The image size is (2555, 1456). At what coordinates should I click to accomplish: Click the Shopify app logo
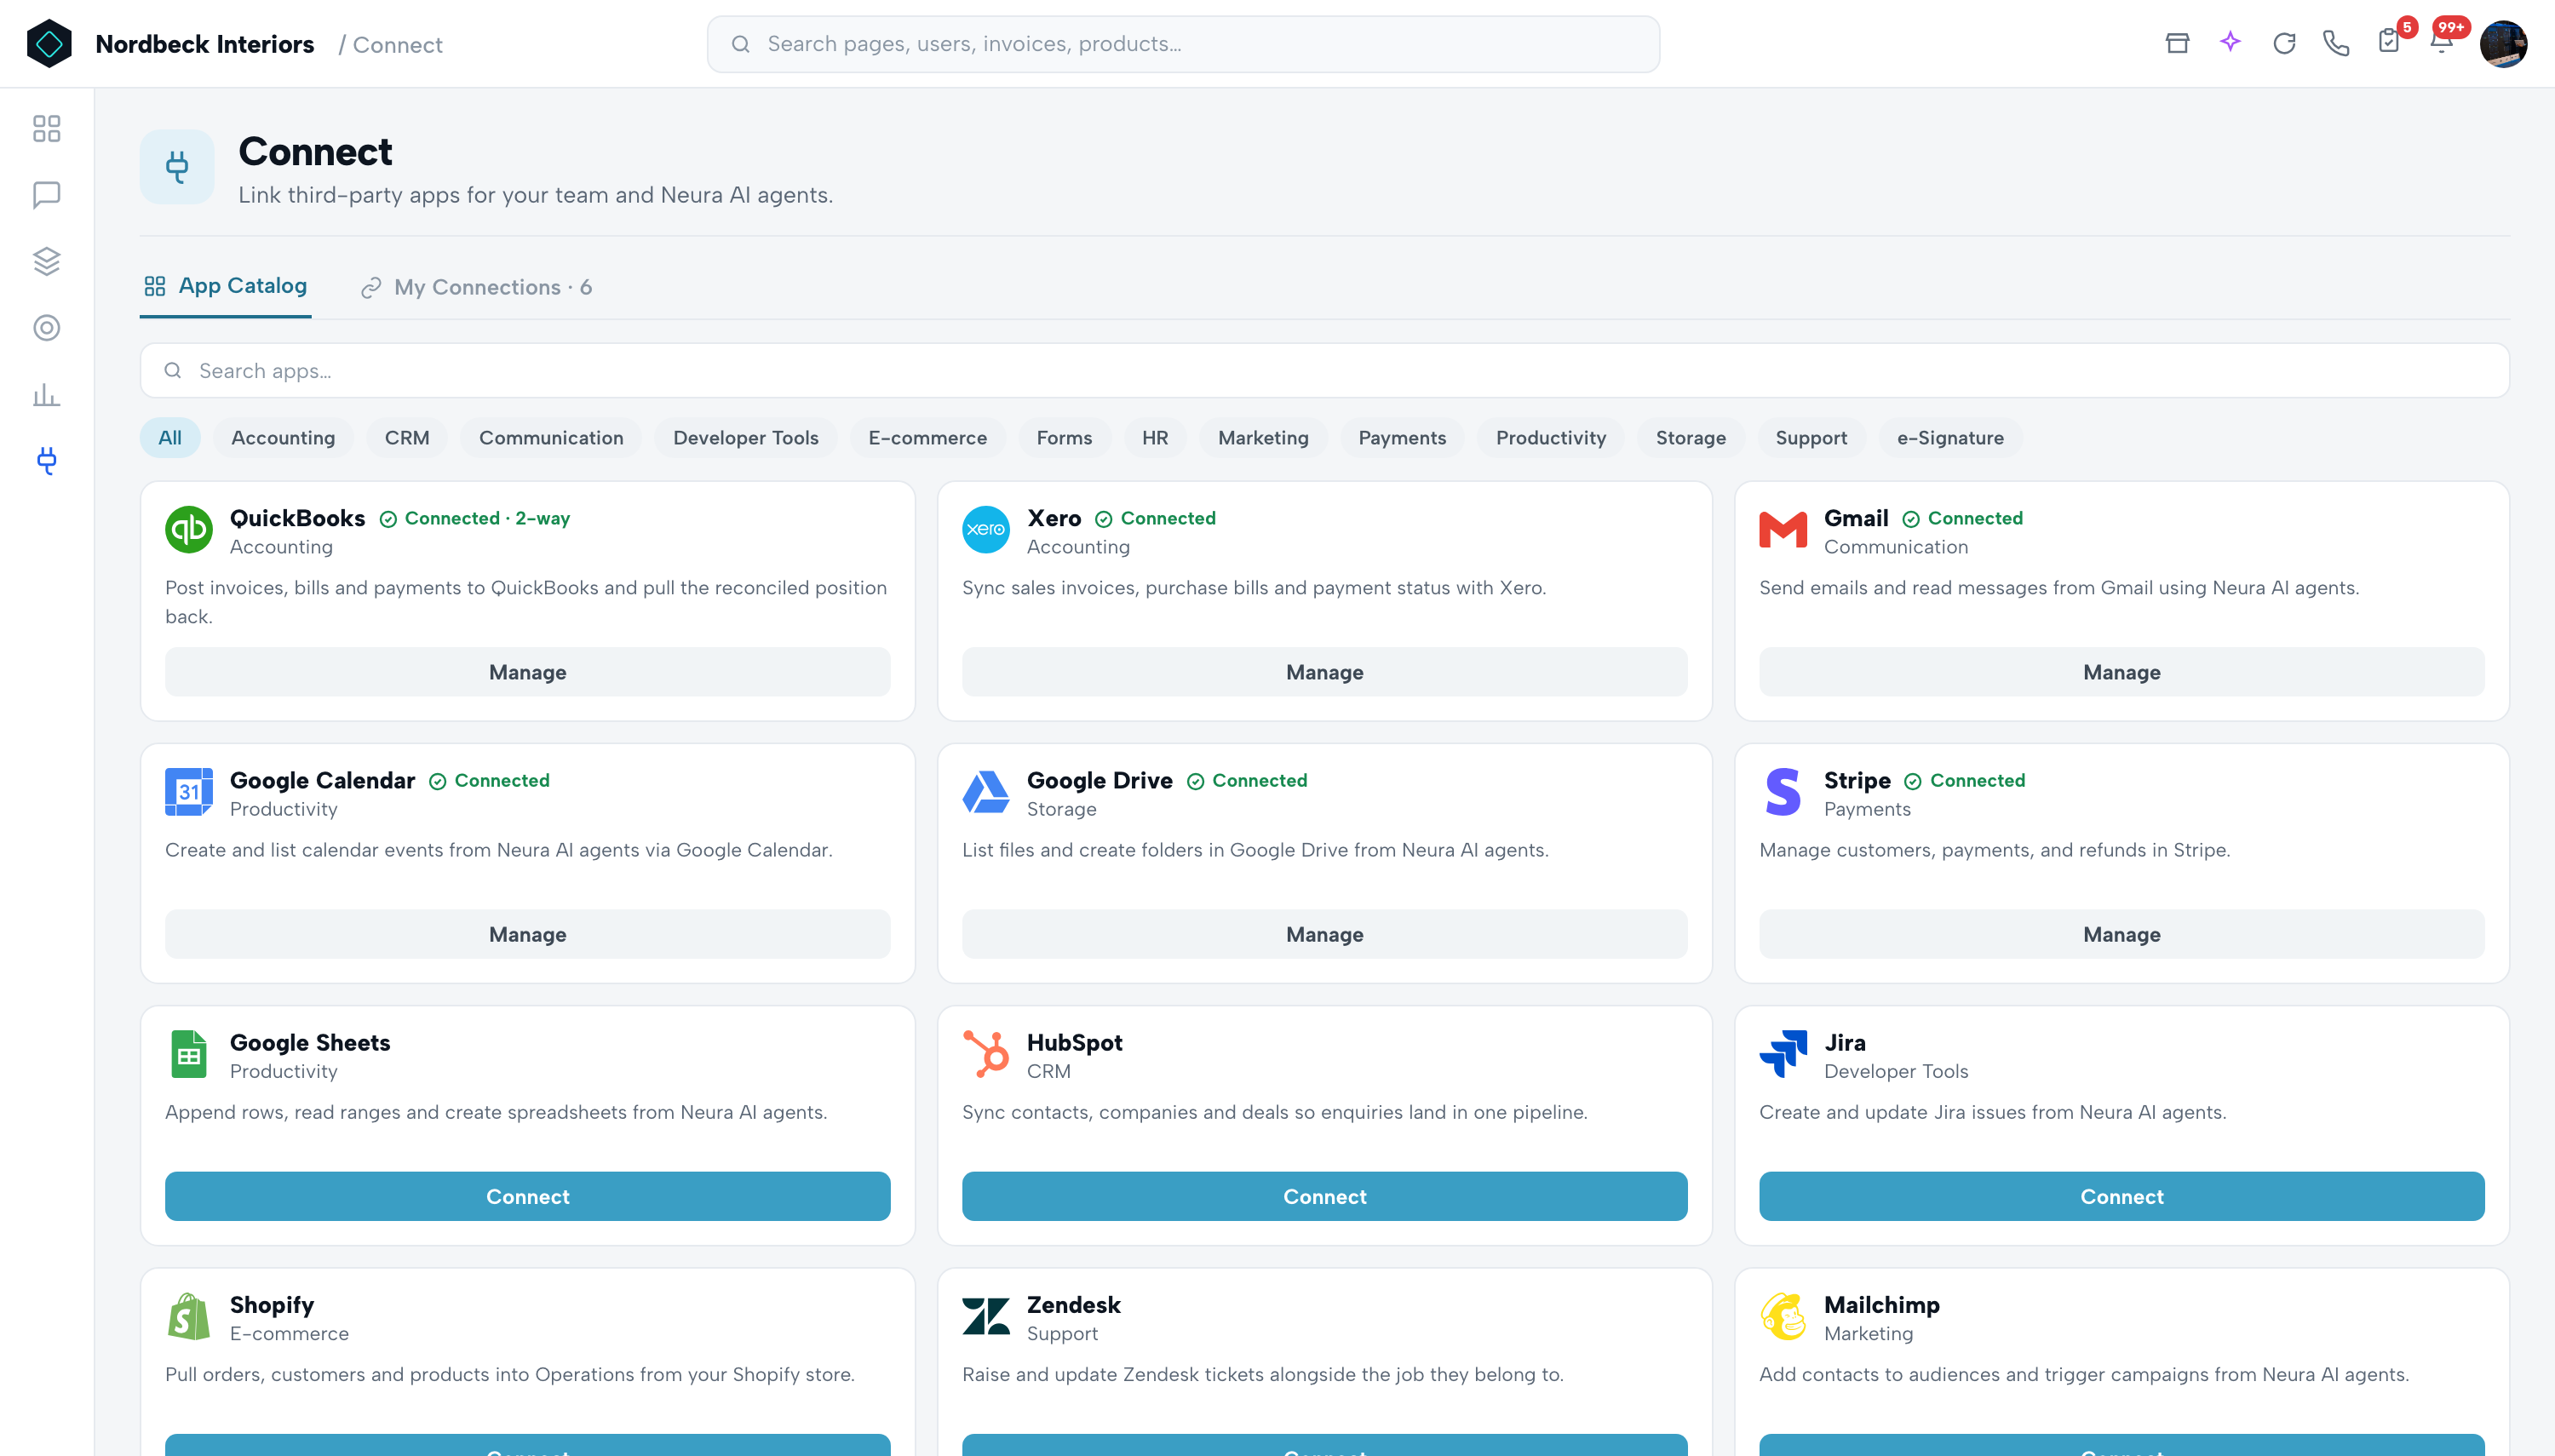coord(189,1316)
